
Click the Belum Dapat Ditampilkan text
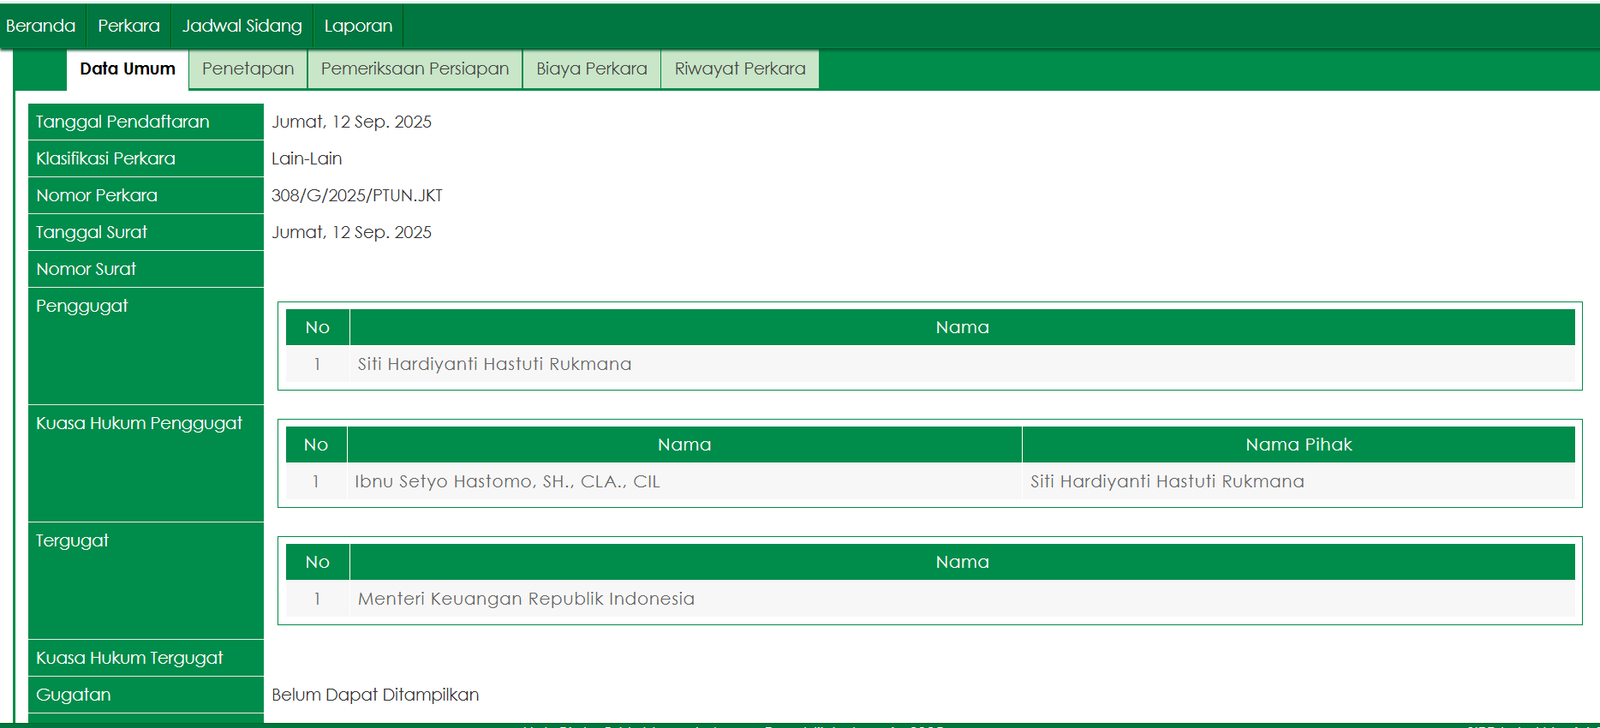375,695
